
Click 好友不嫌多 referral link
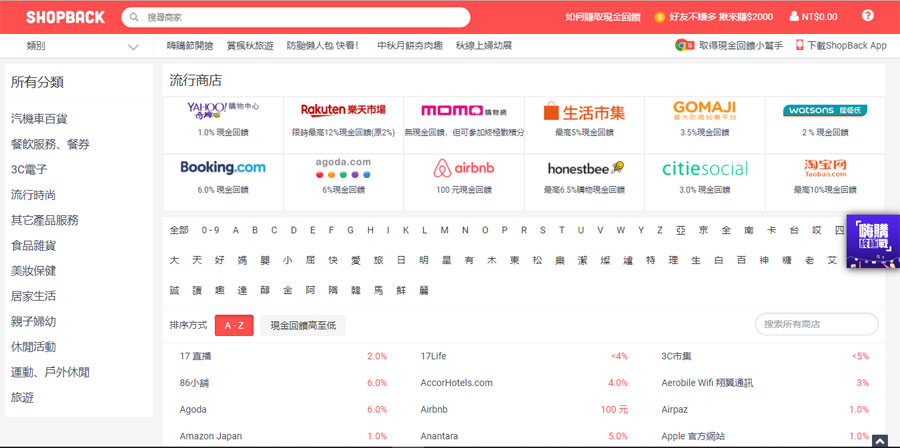pyautogui.click(x=721, y=17)
